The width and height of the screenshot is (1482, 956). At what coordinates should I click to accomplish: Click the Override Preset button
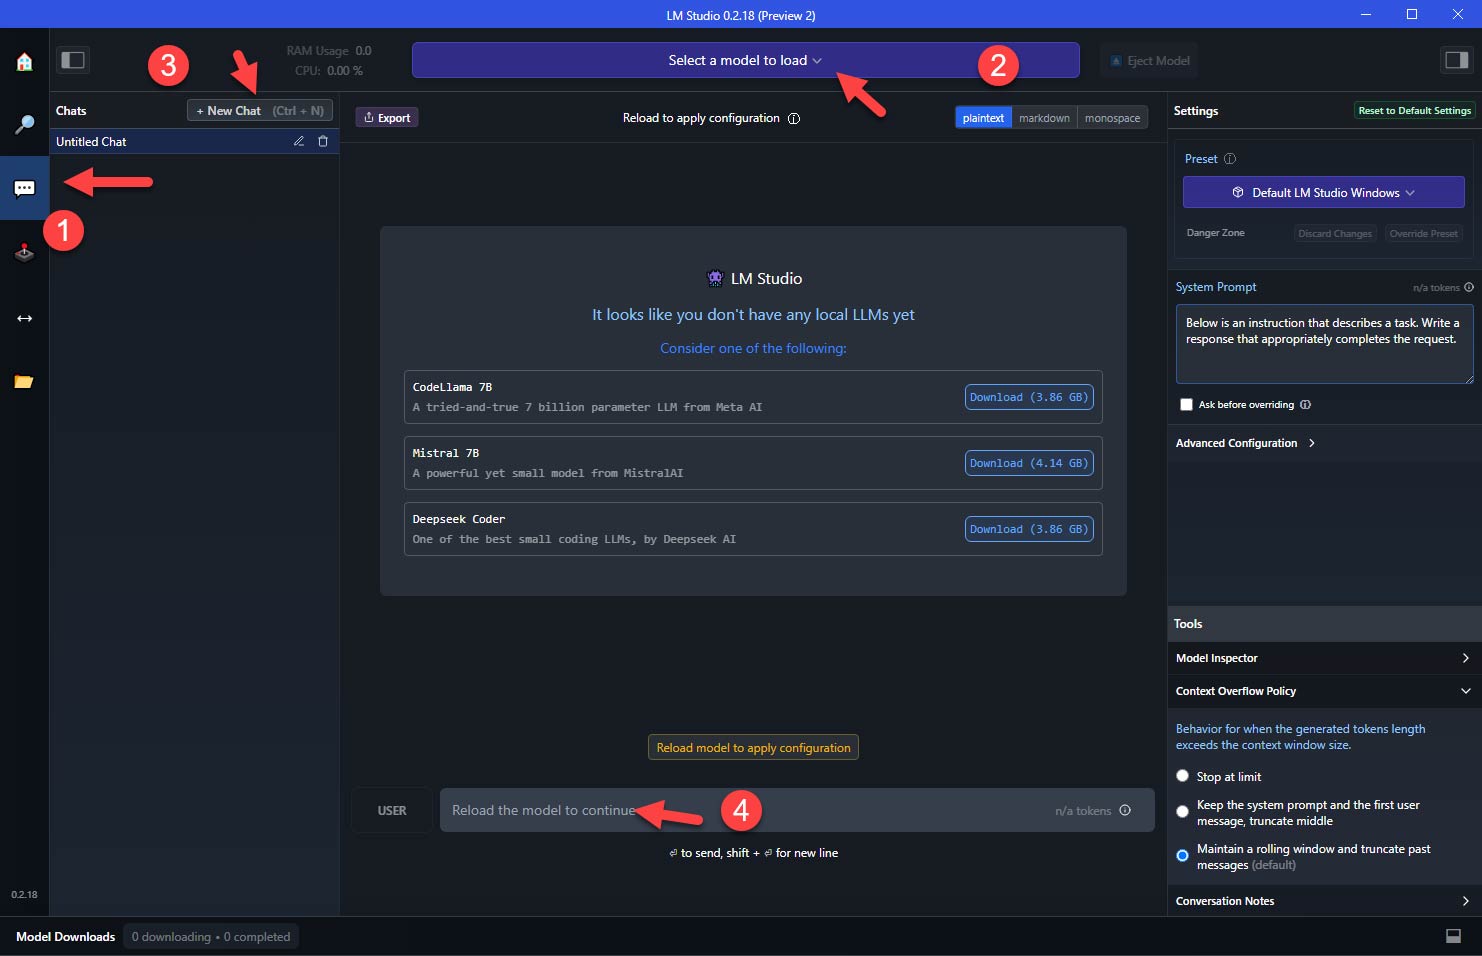pos(1423,233)
